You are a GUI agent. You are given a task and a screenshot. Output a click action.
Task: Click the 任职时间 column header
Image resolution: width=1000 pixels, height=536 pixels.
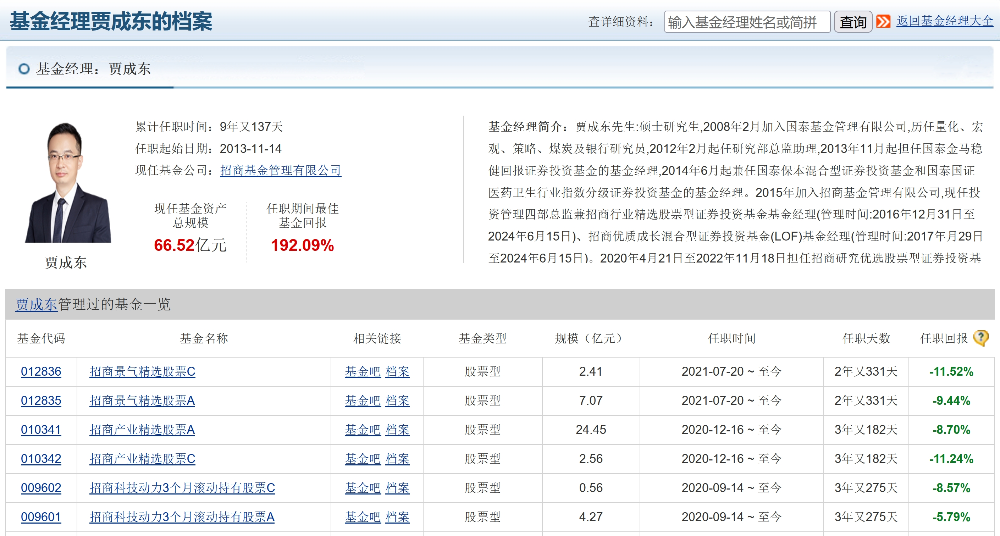coord(732,339)
